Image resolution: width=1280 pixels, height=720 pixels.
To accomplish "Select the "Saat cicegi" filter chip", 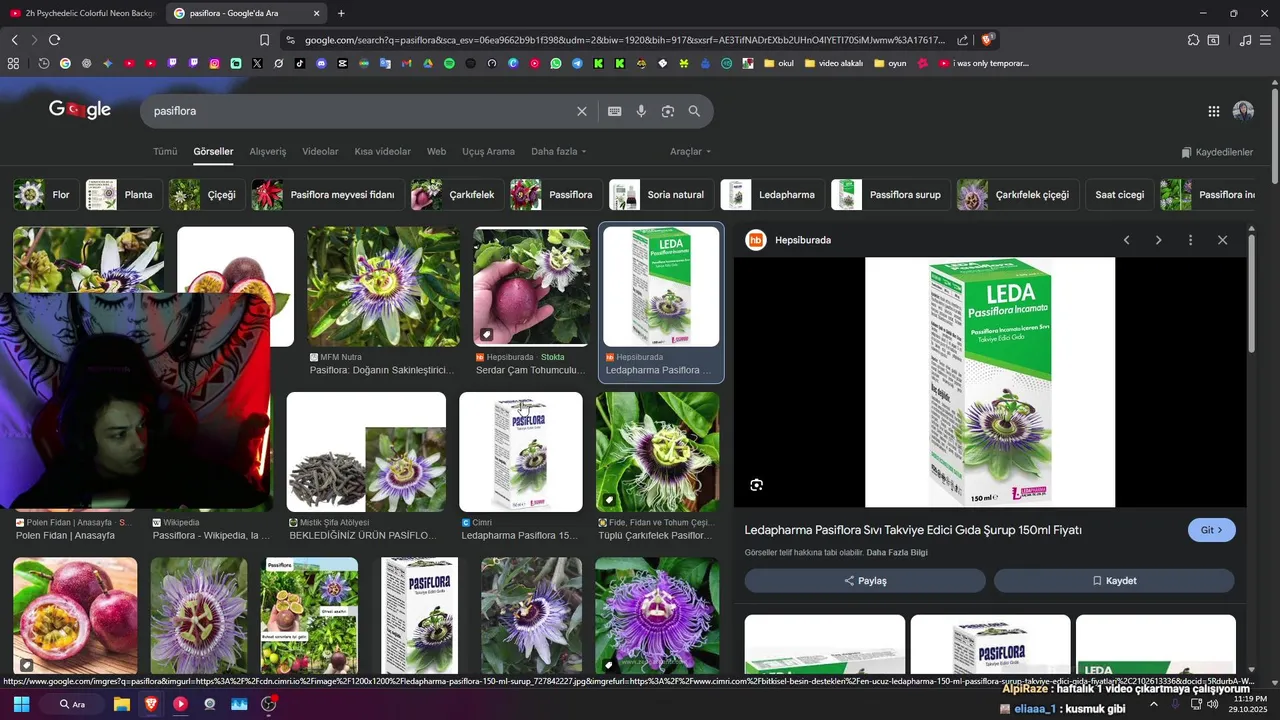I will (x=1119, y=195).
